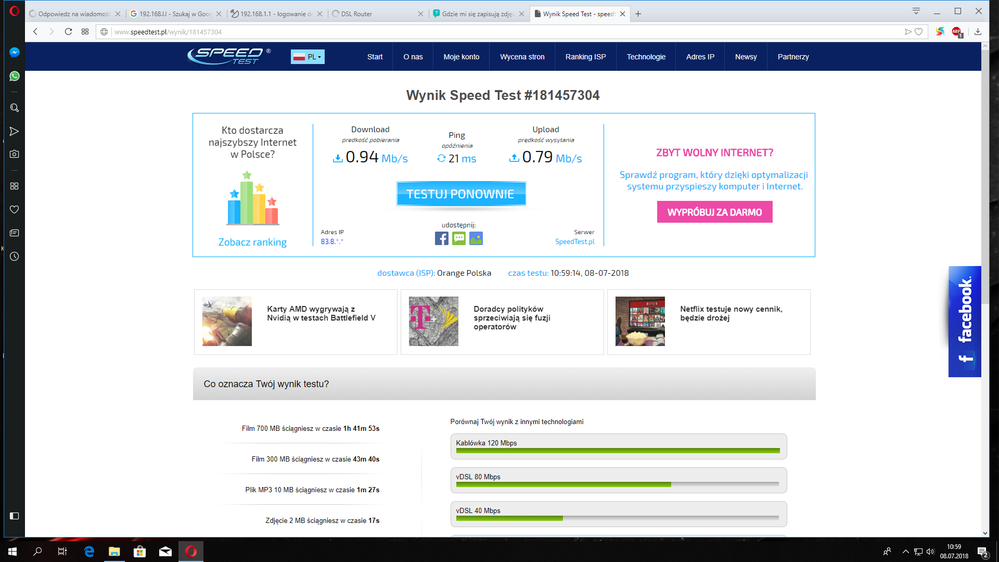Share the result on Facebook

[x=441, y=238]
